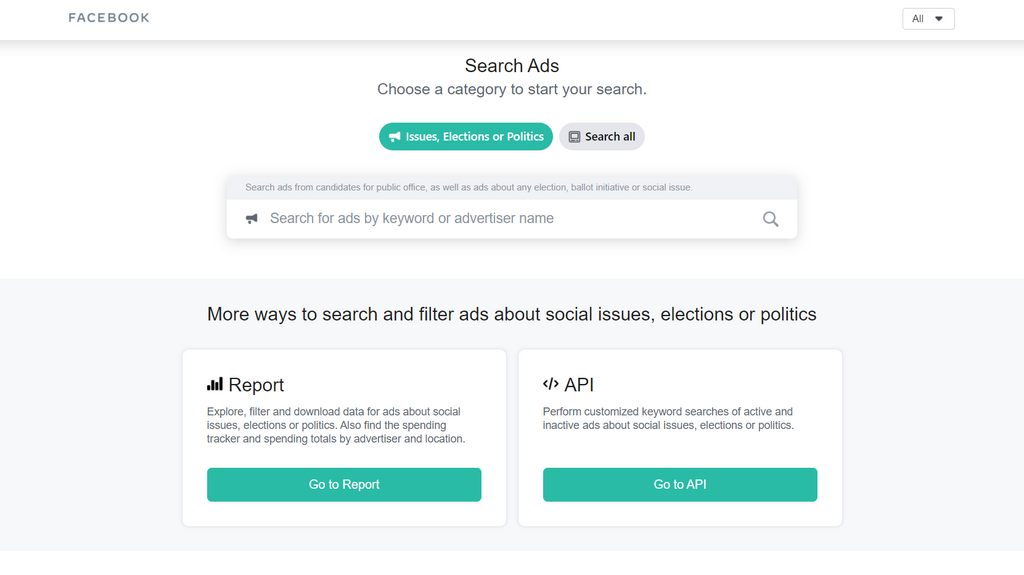Image resolution: width=1024 pixels, height=575 pixels.
Task: Click the Report description paragraph
Action: (x=336, y=425)
